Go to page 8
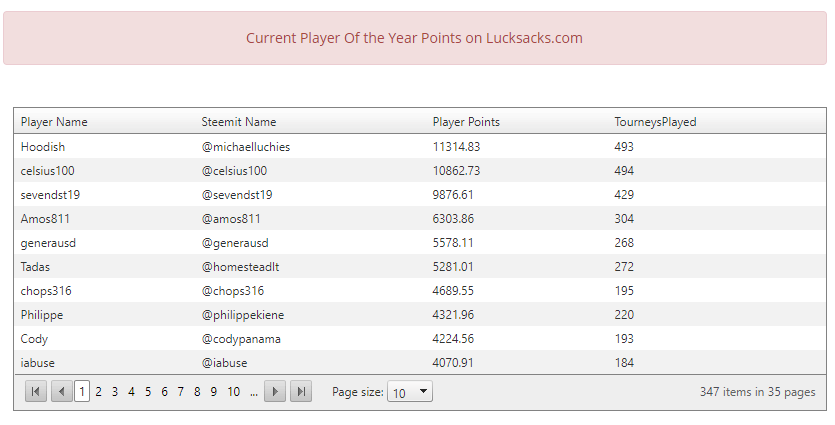The height and width of the screenshot is (425, 835). [x=197, y=392]
